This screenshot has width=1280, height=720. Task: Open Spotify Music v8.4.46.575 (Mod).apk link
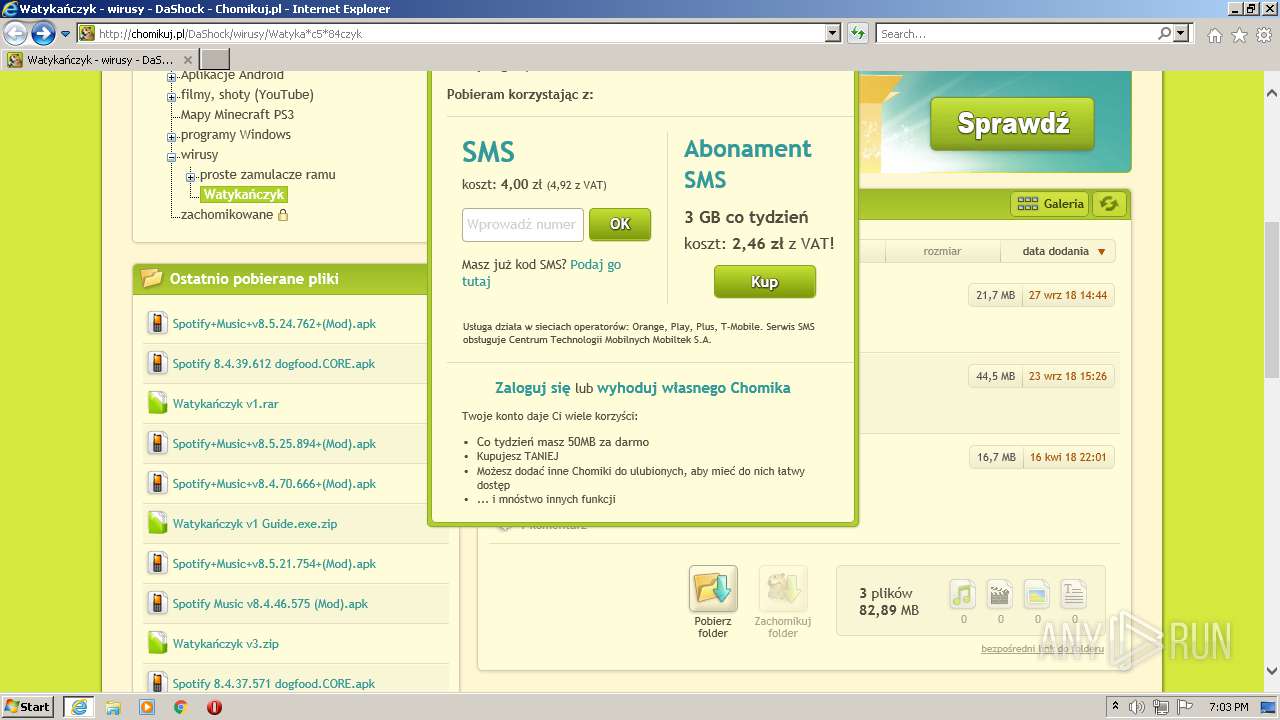point(270,604)
